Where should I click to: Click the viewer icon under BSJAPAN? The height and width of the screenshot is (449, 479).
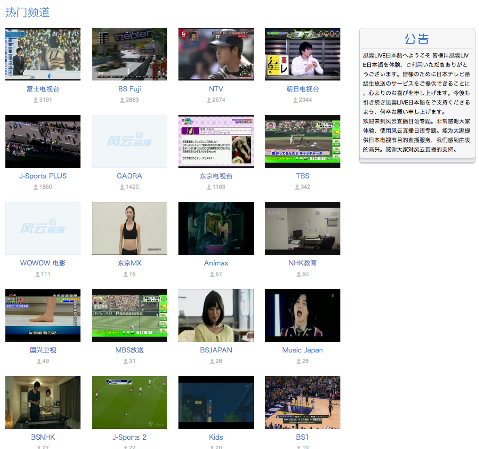(x=212, y=361)
